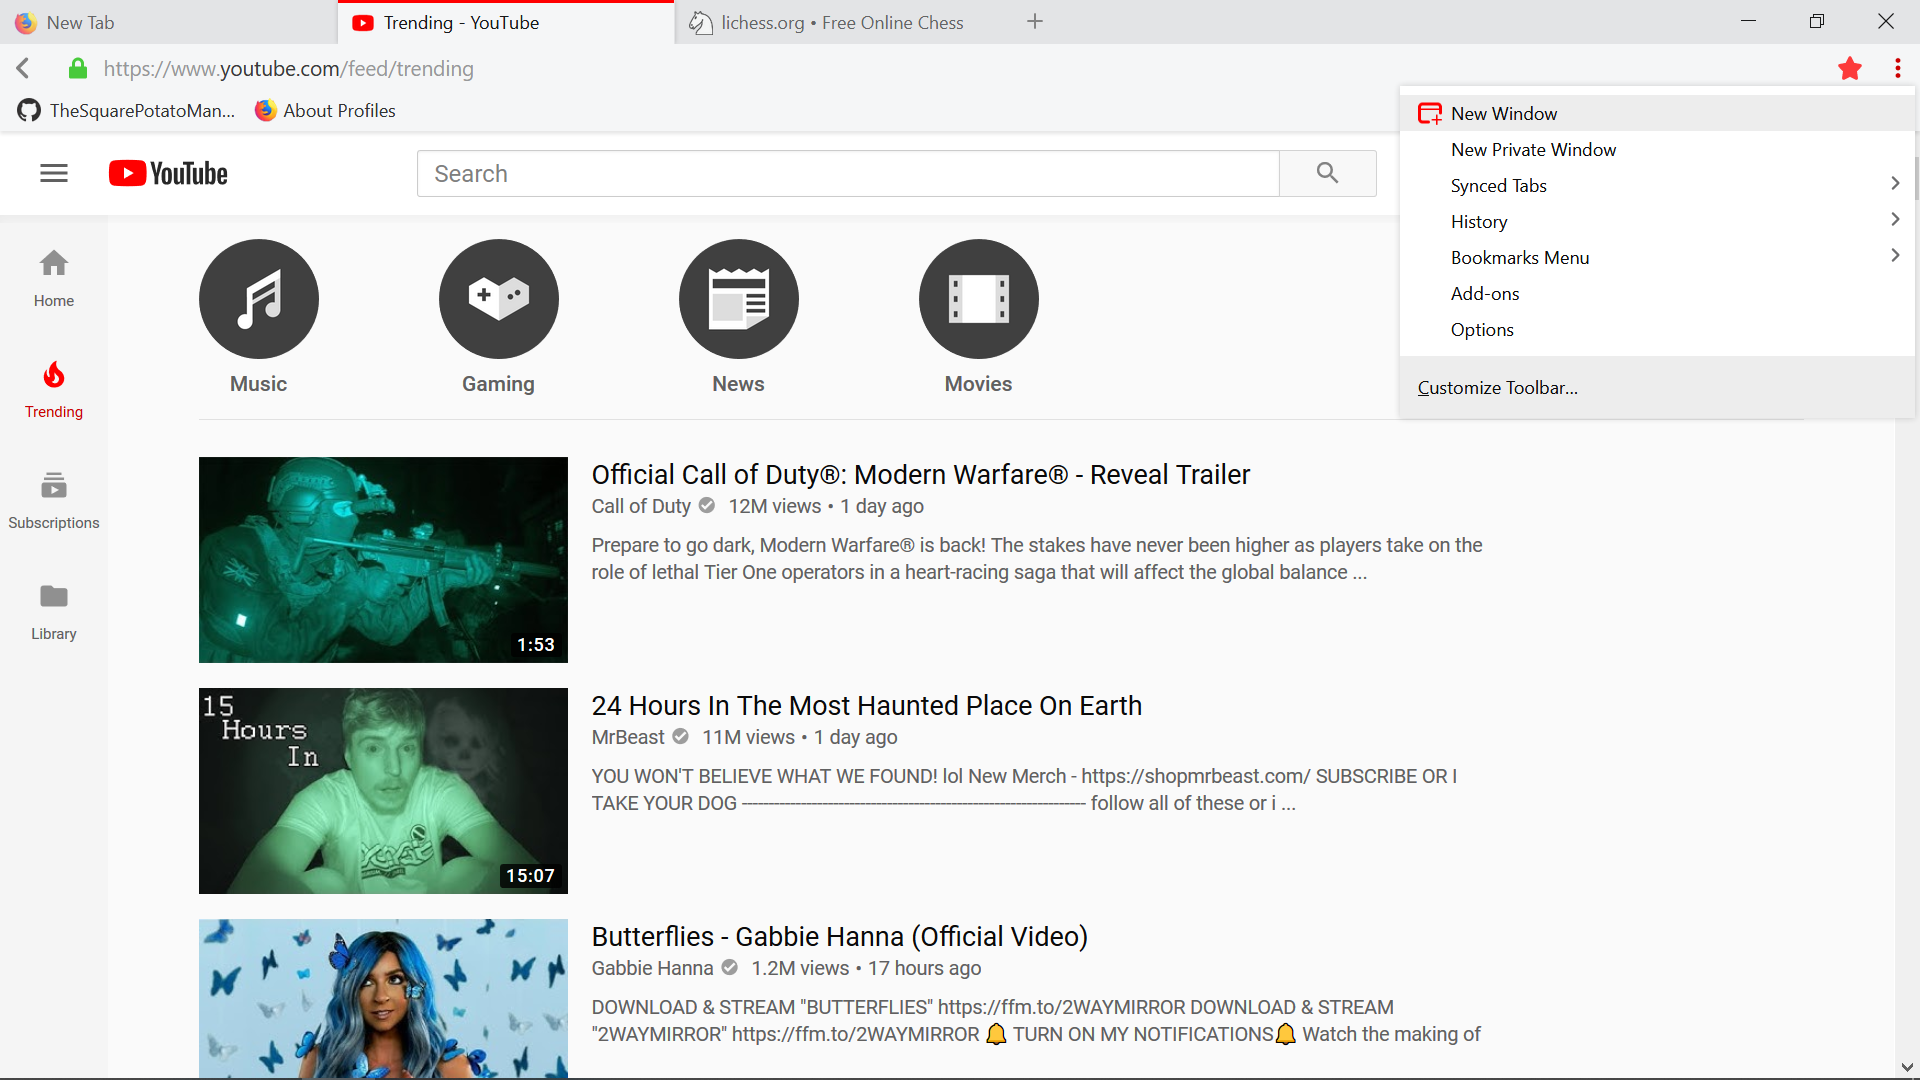Expand Bookmarks Menu submenu

1894,256
